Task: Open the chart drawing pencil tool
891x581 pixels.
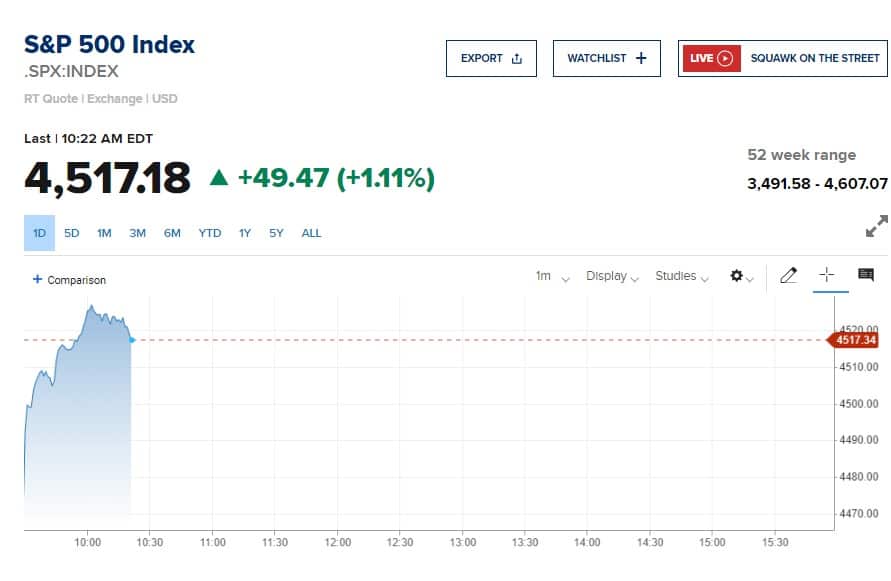Action: 788,276
